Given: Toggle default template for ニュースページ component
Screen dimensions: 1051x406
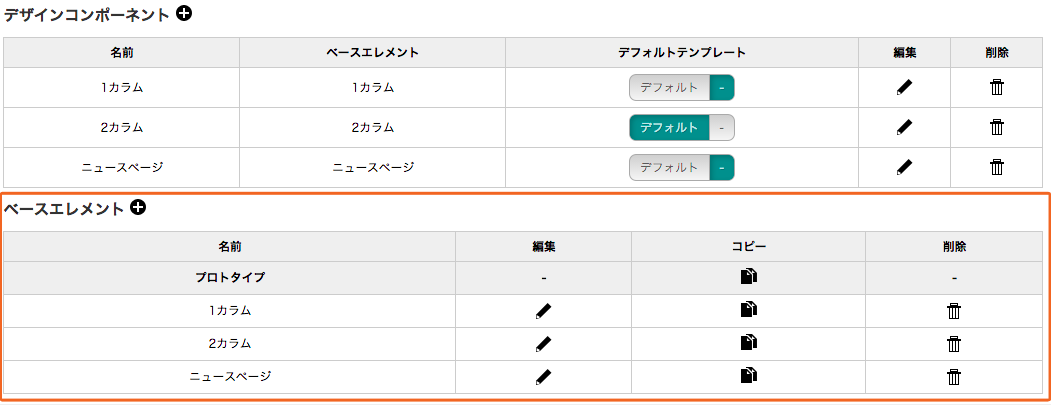Looking at the screenshot, I should (x=681, y=167).
